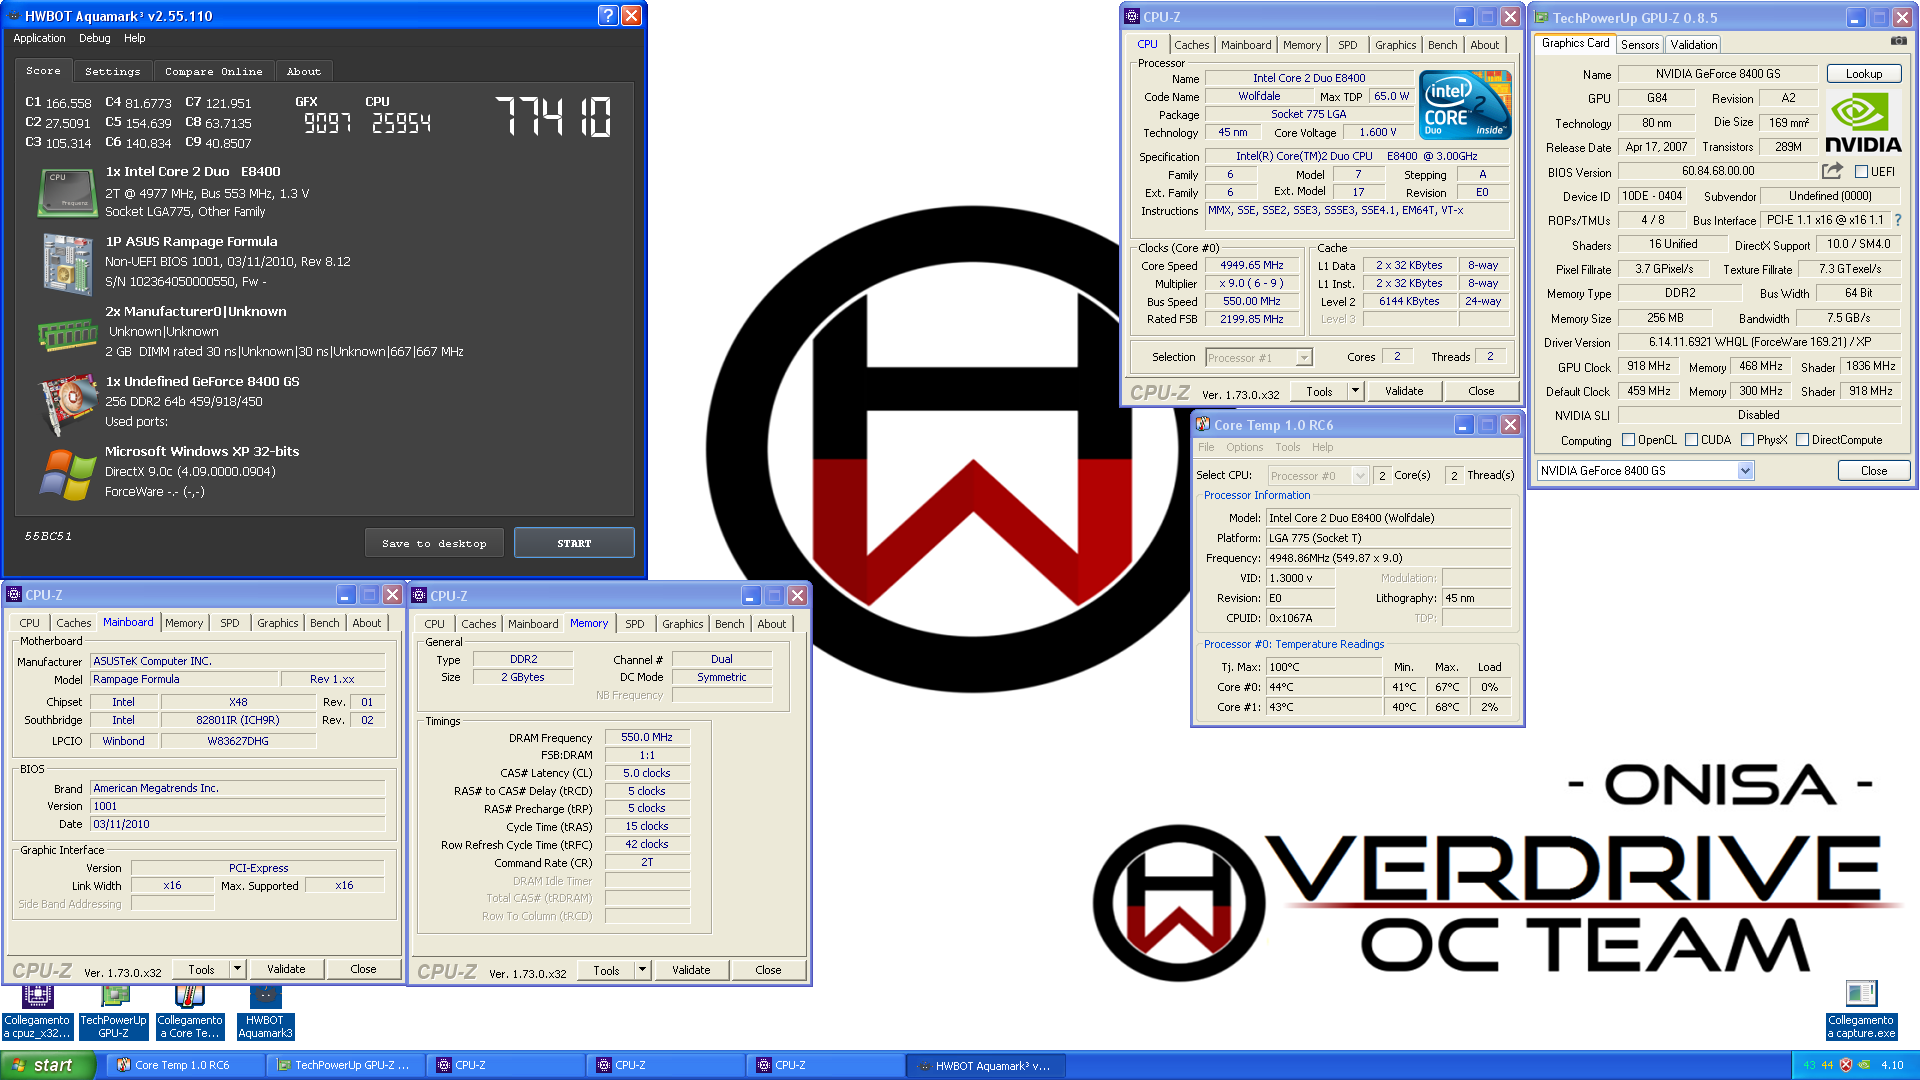
Task: Select SPD tab in CPU-Z Memory window
Action: point(634,624)
